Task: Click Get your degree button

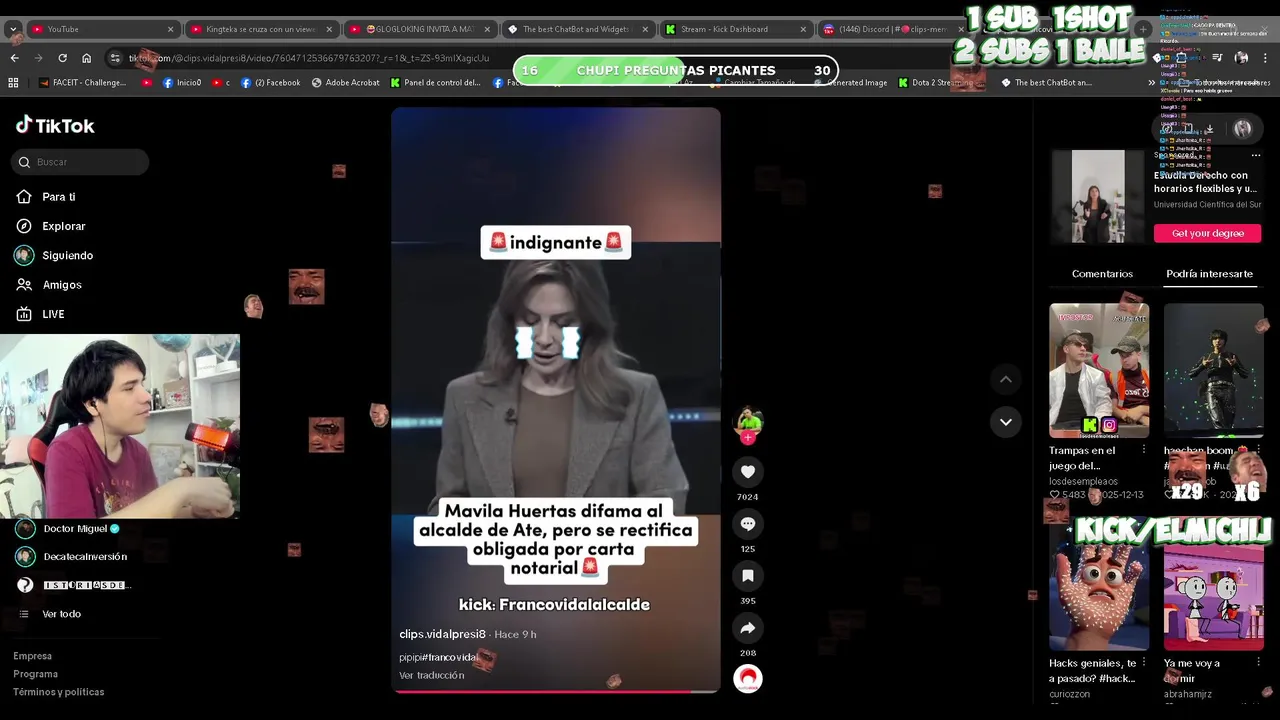Action: (1207, 233)
